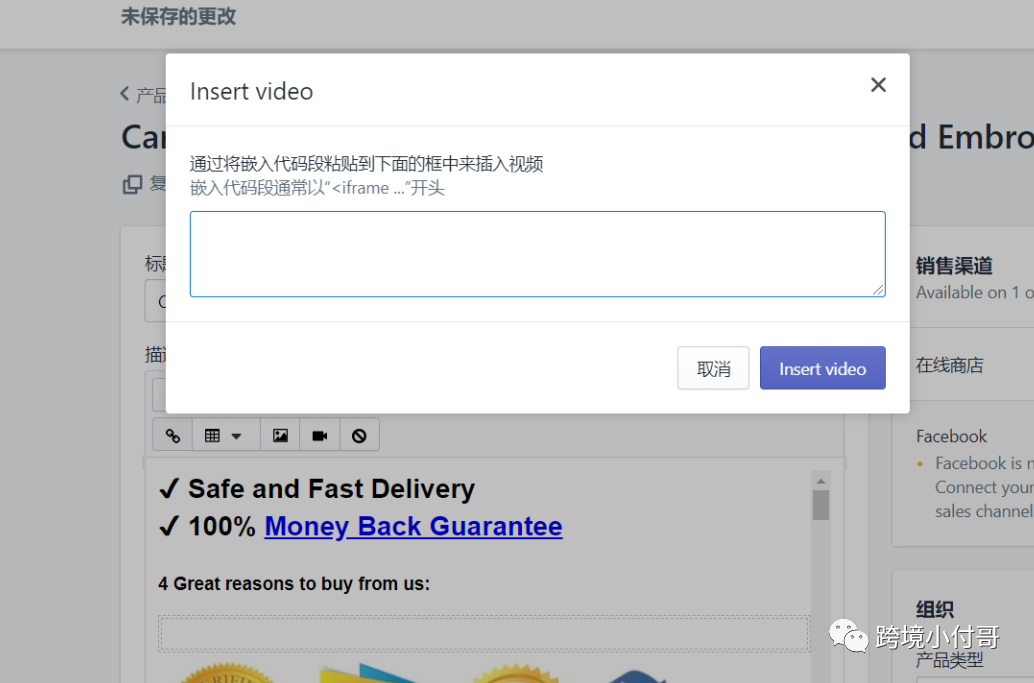Click the 4 Great reasons to buy text
Screen dimensions: 1034x683
[294, 583]
